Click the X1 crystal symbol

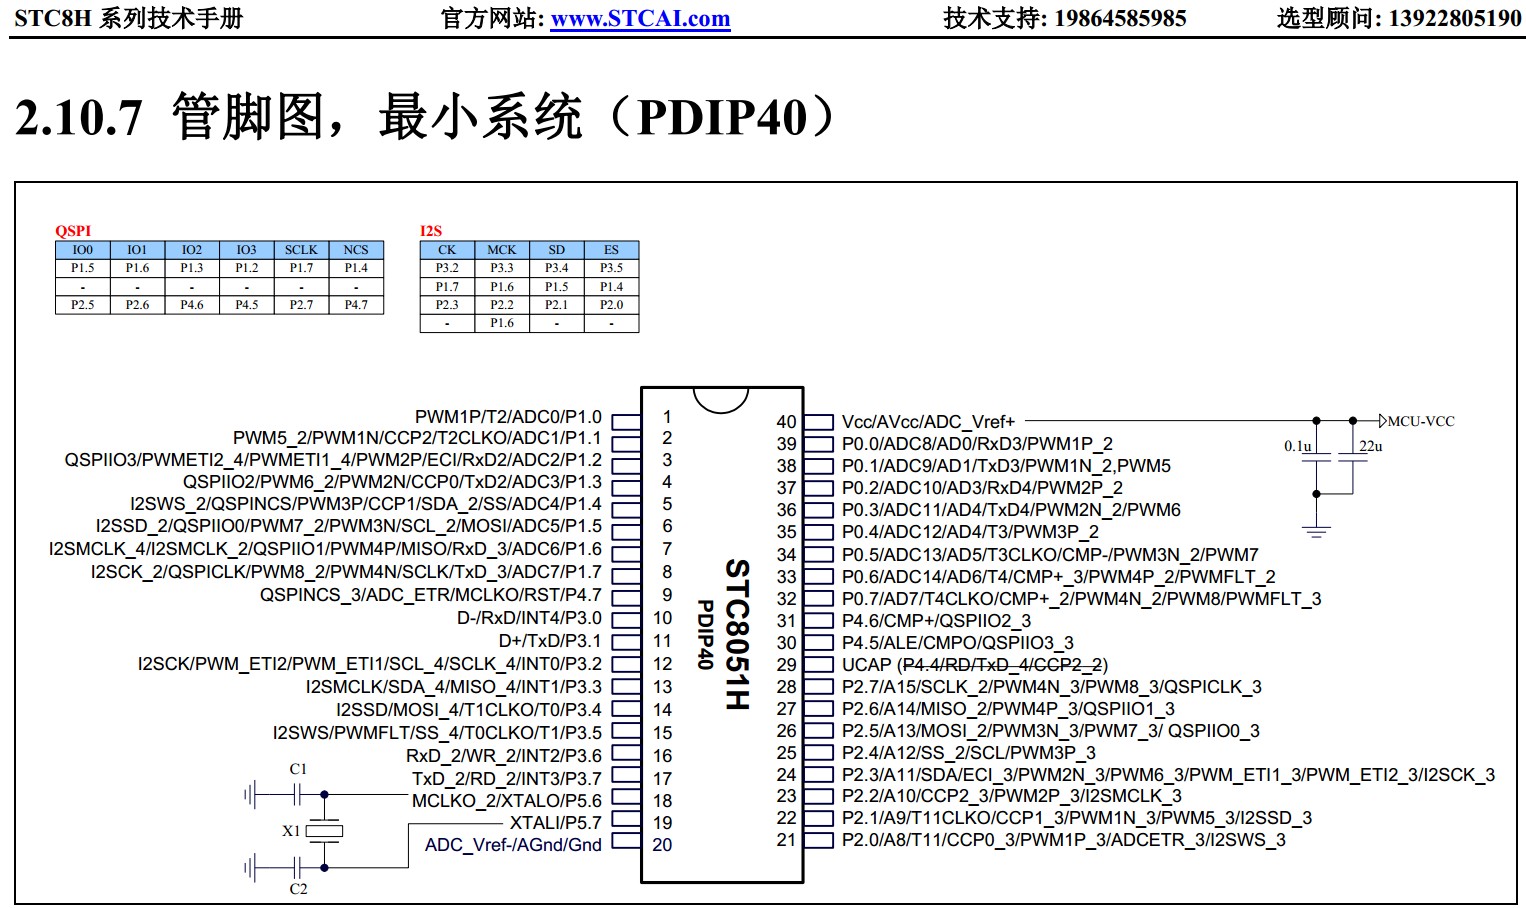point(324,831)
